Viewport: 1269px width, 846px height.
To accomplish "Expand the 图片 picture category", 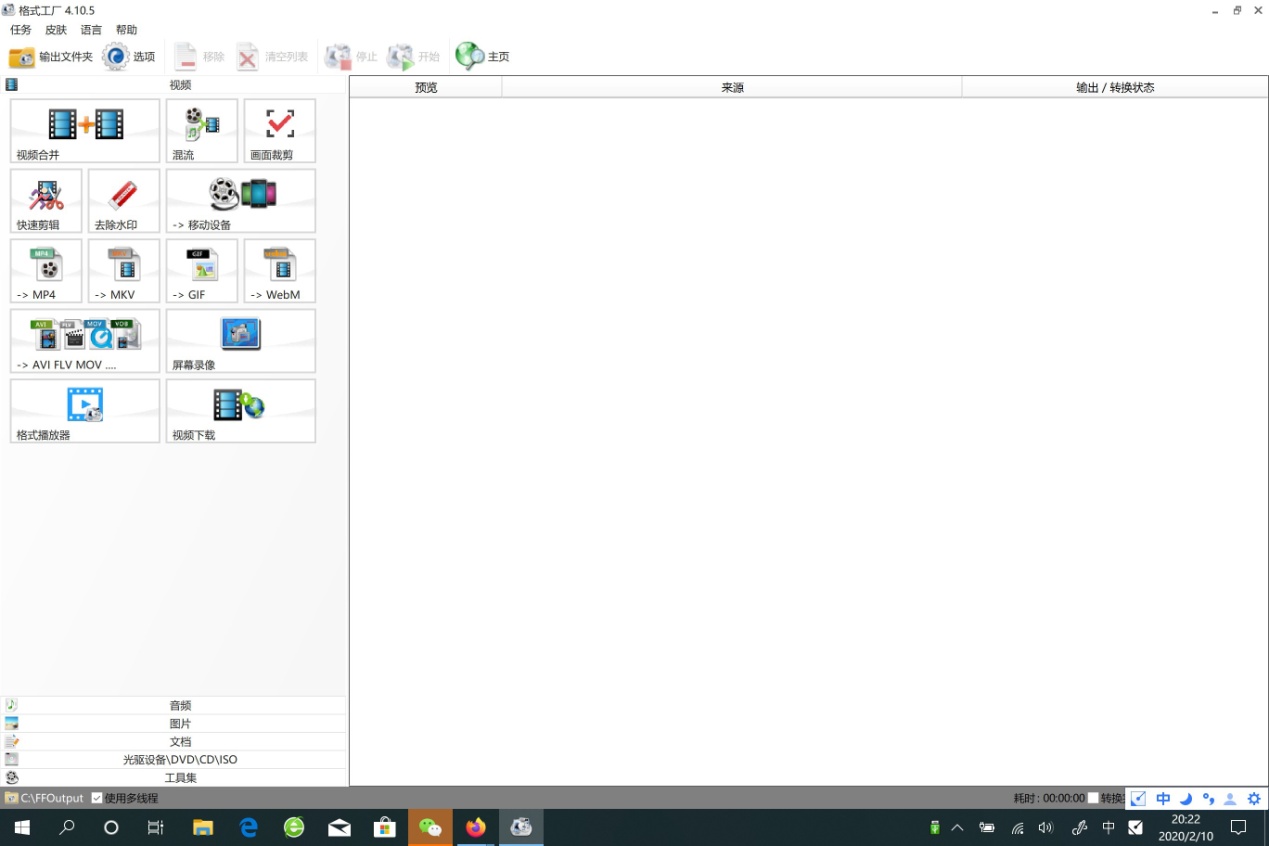I will 180,723.
